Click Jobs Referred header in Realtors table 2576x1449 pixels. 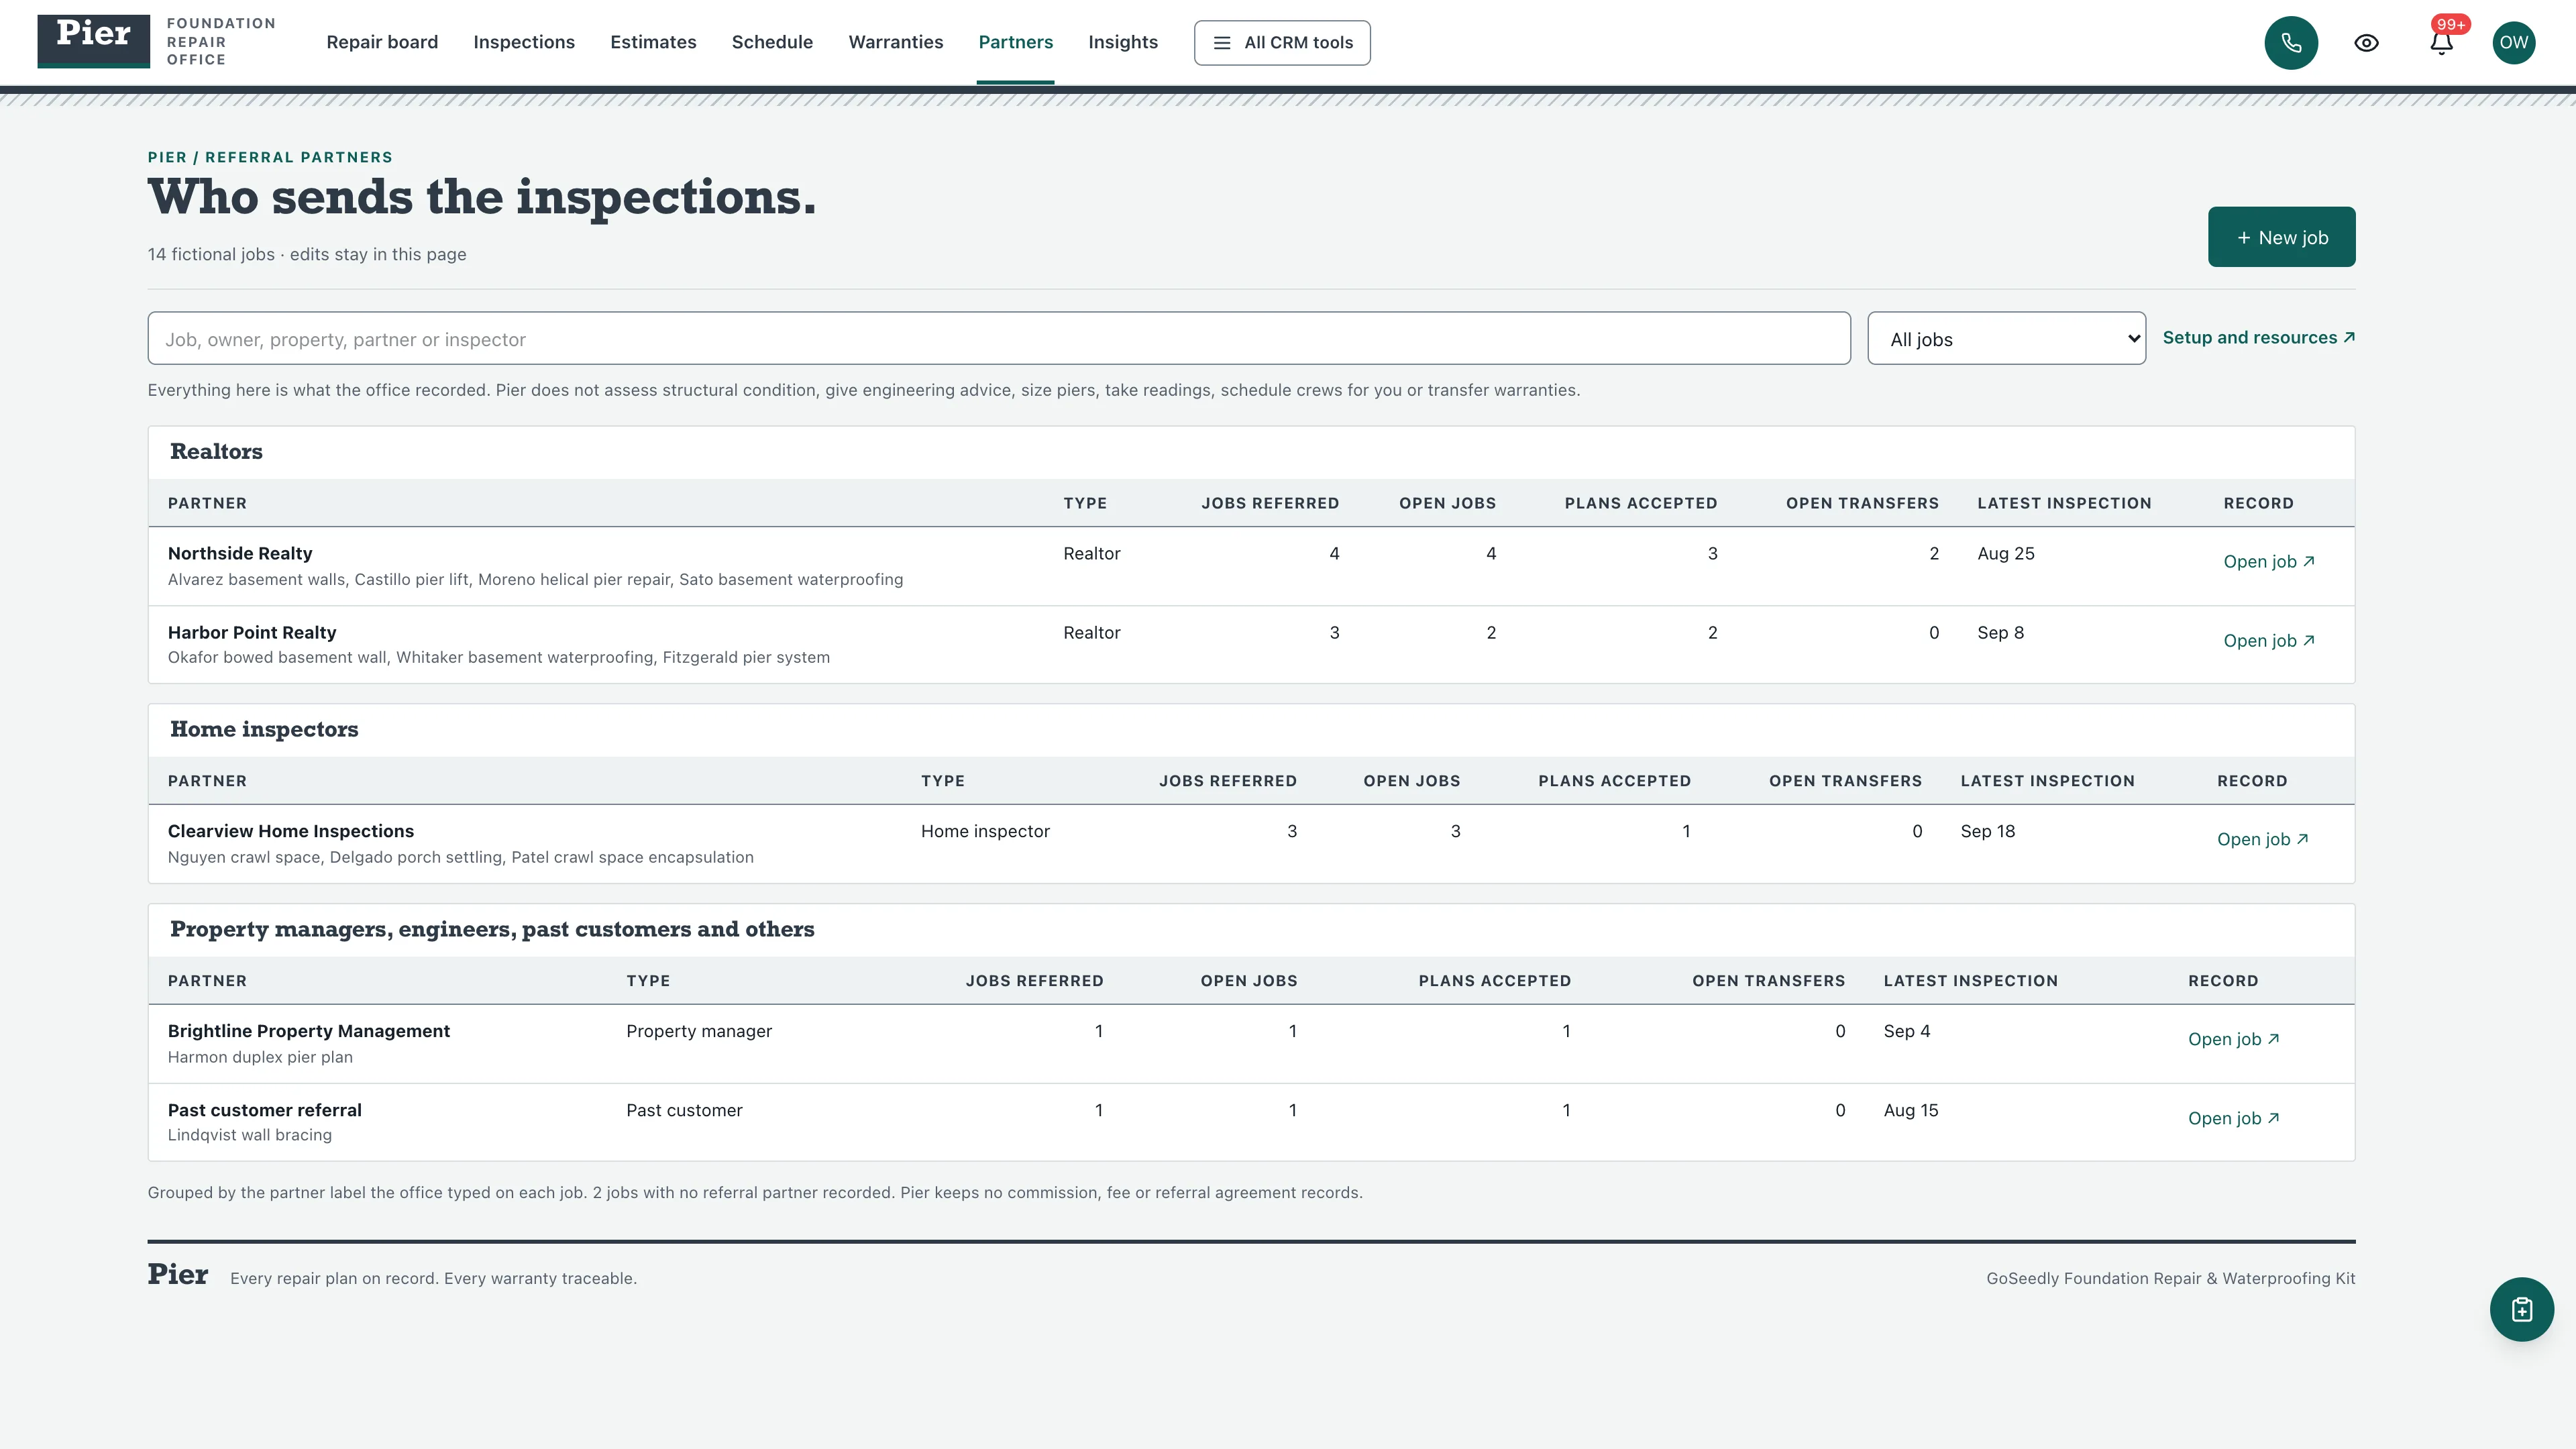click(x=1270, y=504)
